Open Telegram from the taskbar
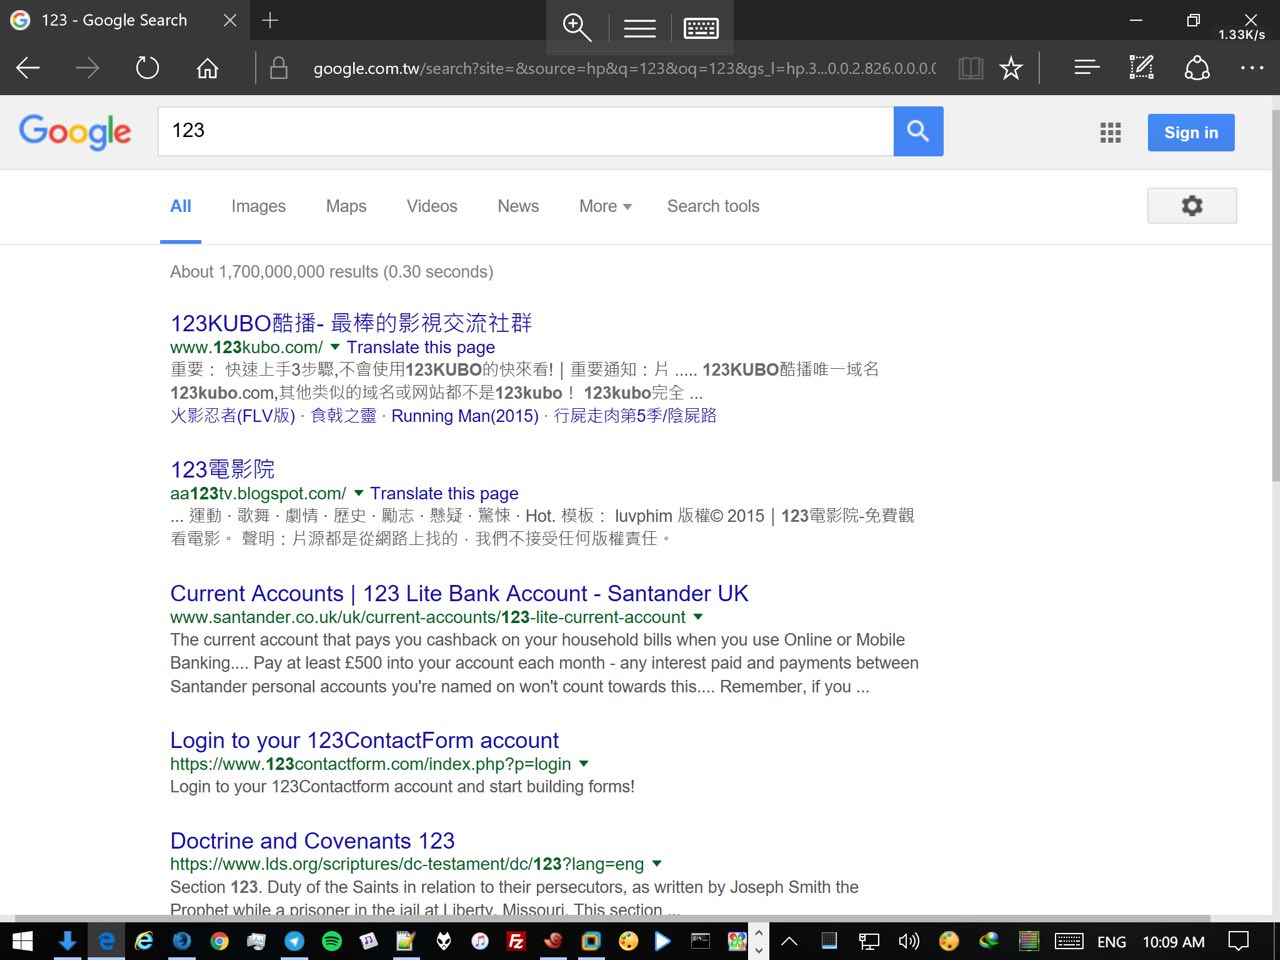Screen dimensions: 1280x960 (294, 941)
